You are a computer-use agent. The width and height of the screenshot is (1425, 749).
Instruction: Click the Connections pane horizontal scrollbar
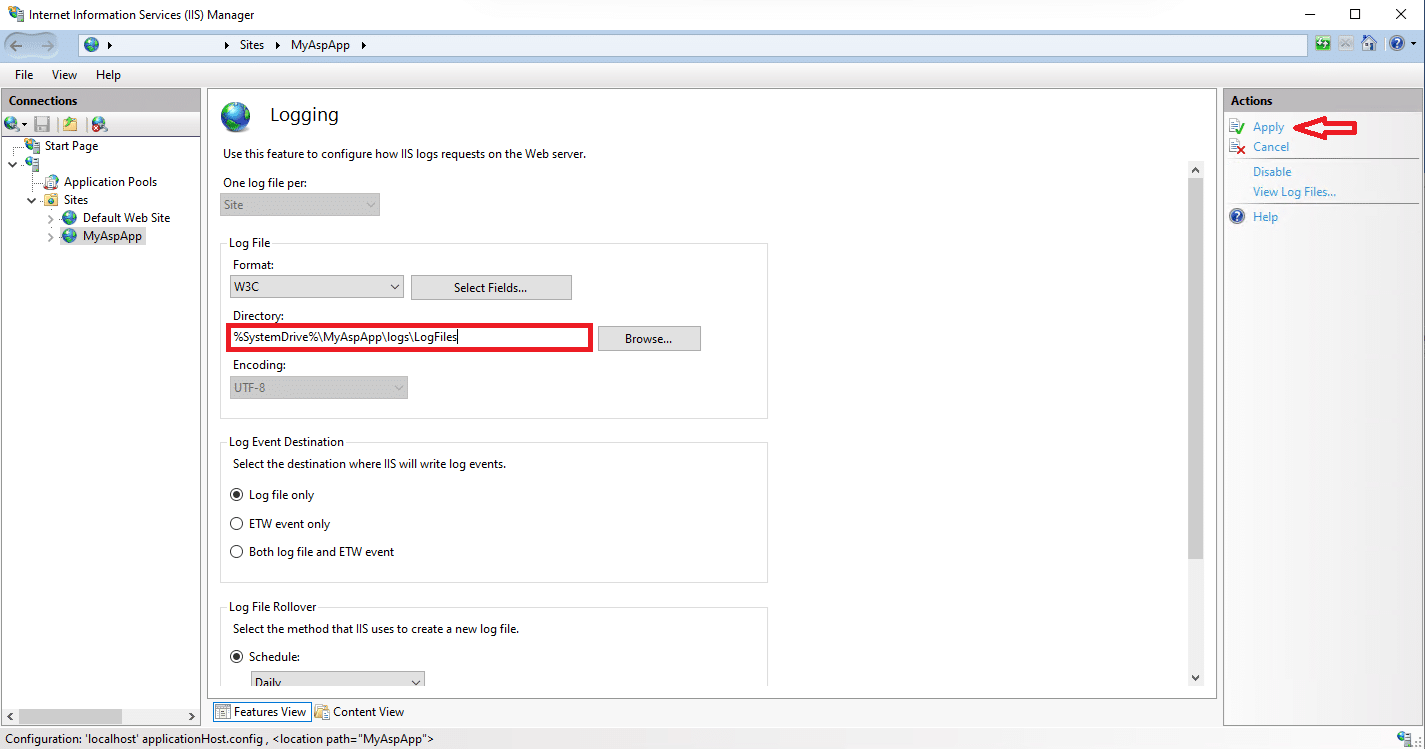(70, 716)
